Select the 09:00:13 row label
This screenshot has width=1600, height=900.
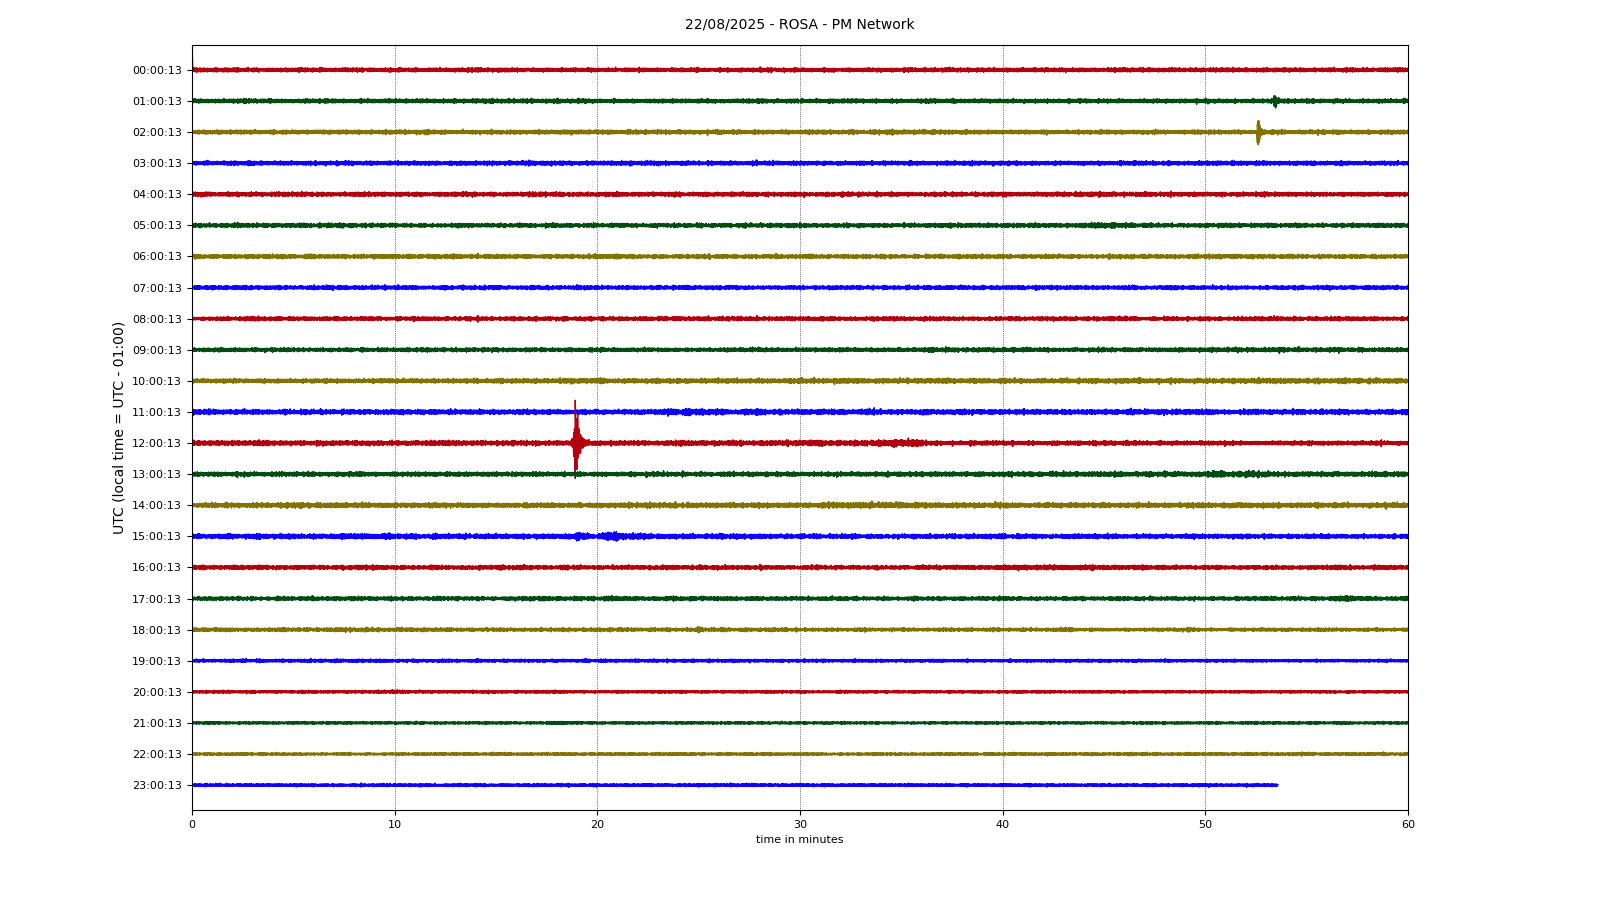point(157,350)
